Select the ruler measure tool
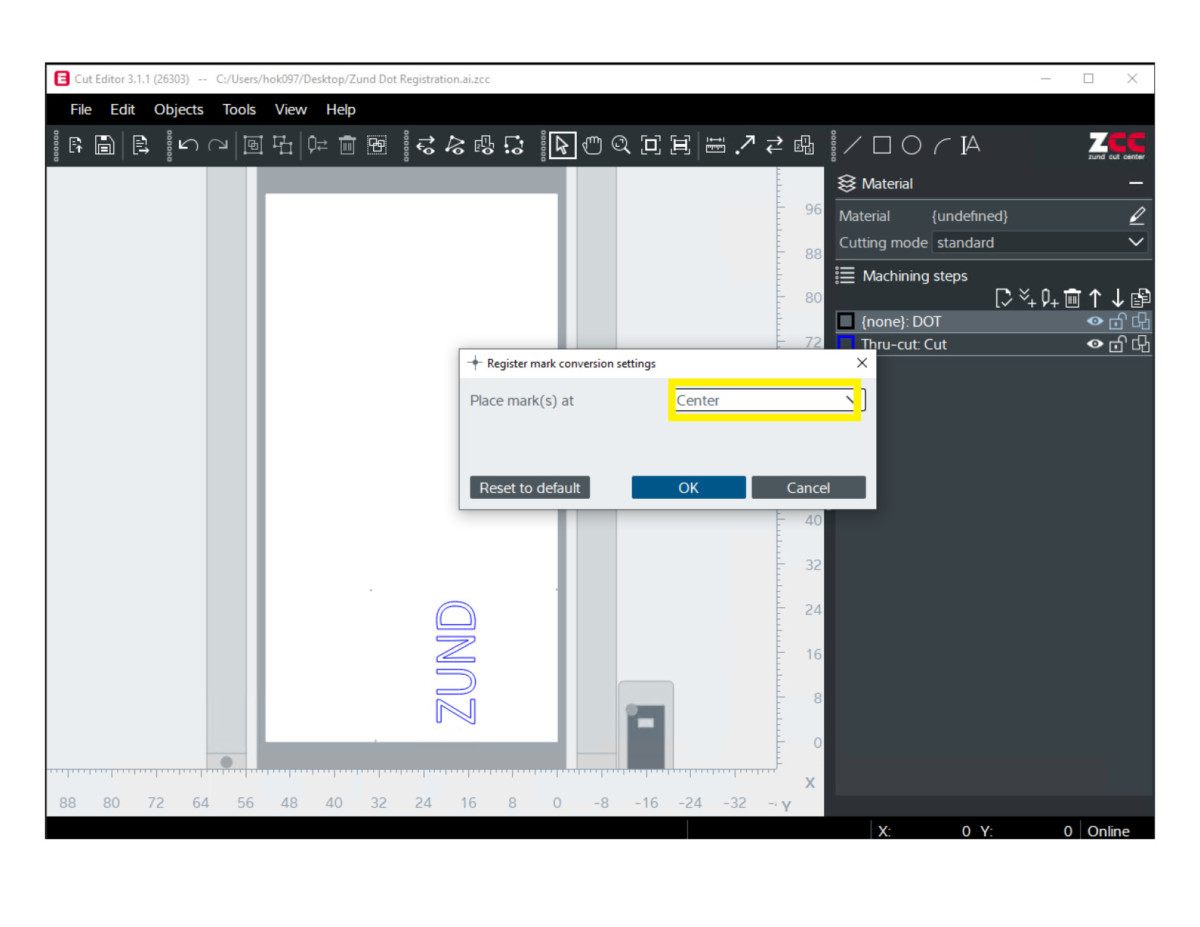This screenshot has height=927, width=1200. 715,146
